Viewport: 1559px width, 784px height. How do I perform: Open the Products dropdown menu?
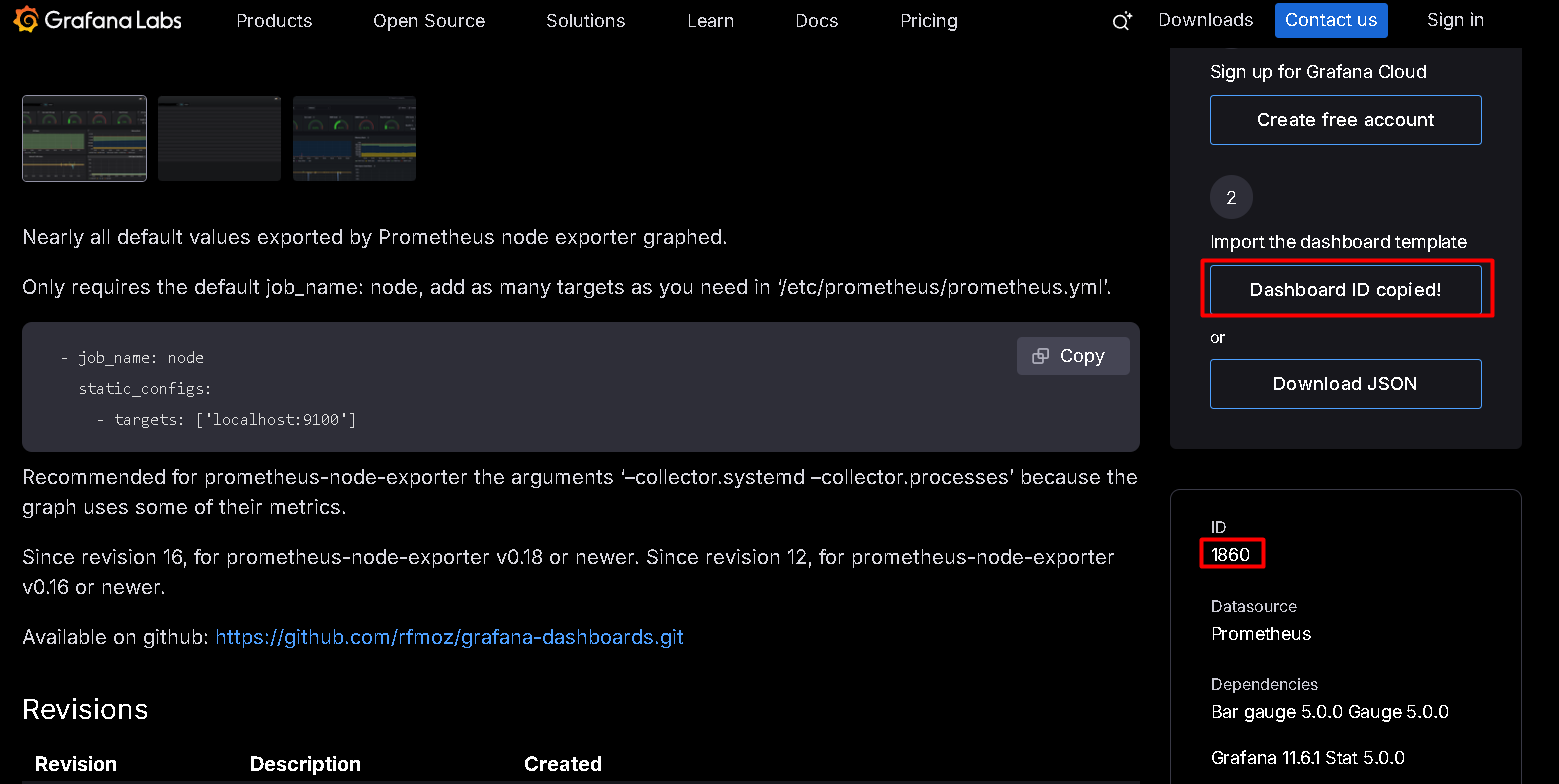pyautogui.click(x=274, y=20)
